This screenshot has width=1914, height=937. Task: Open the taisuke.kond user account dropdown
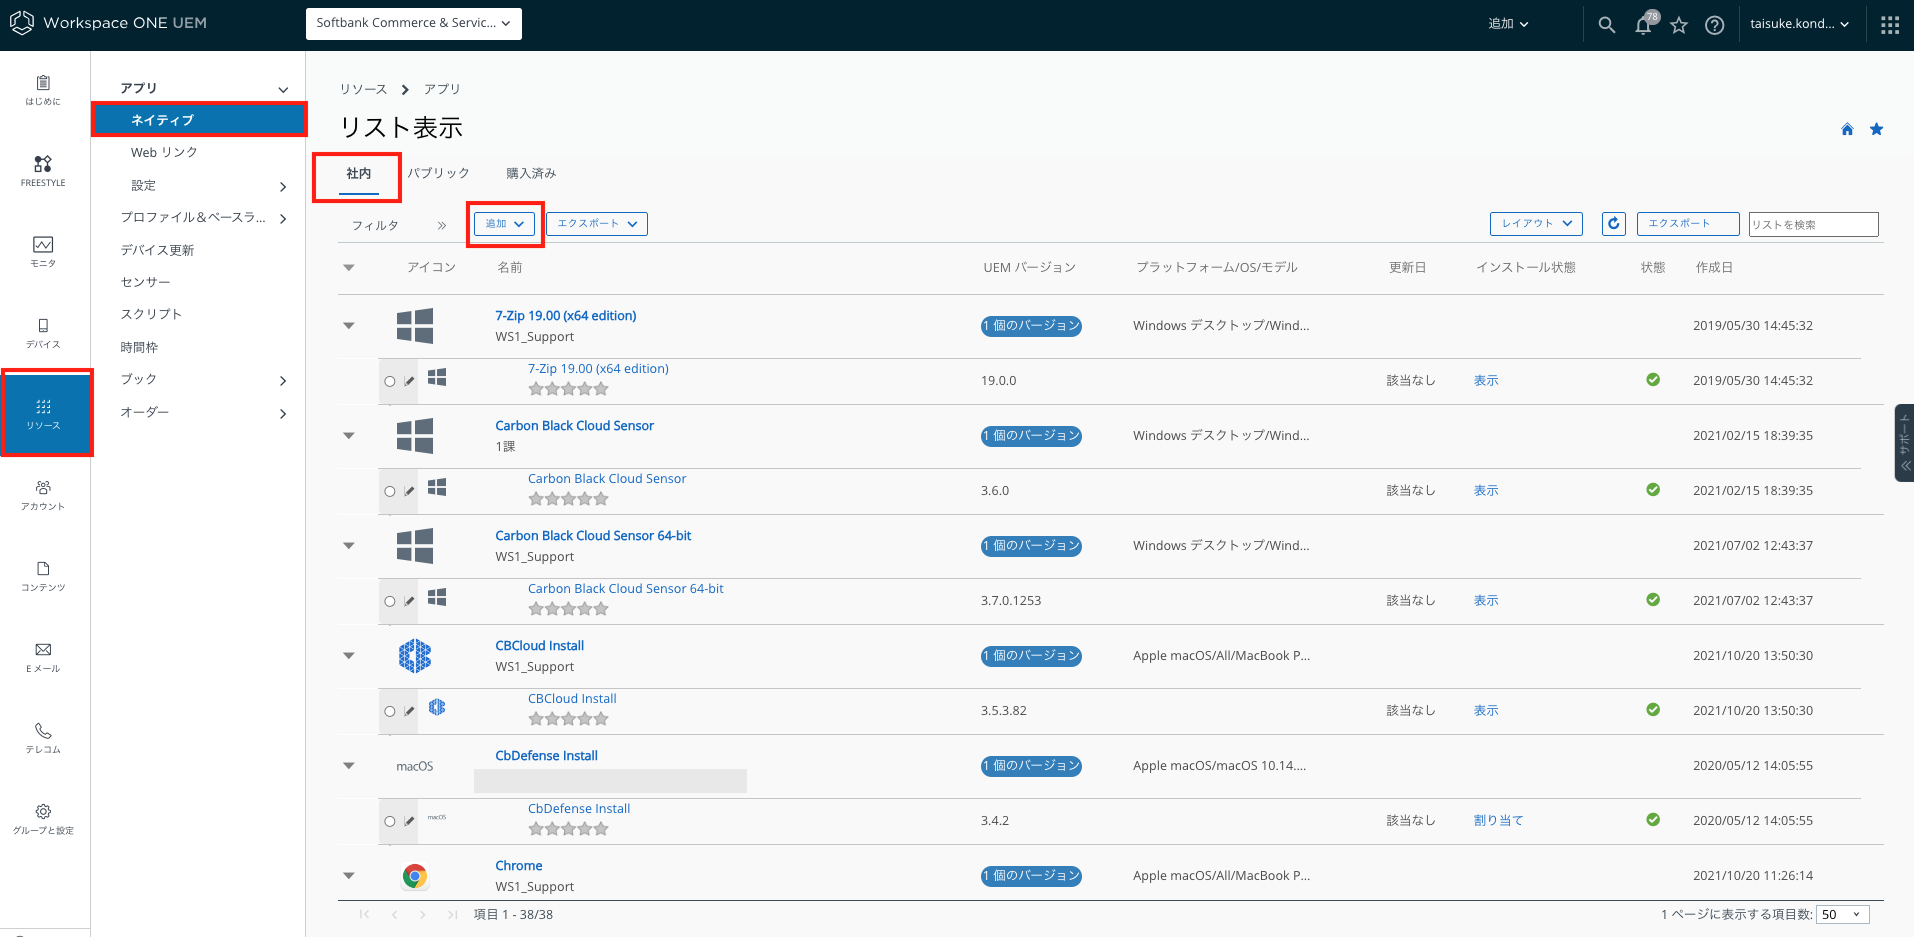(x=1799, y=24)
